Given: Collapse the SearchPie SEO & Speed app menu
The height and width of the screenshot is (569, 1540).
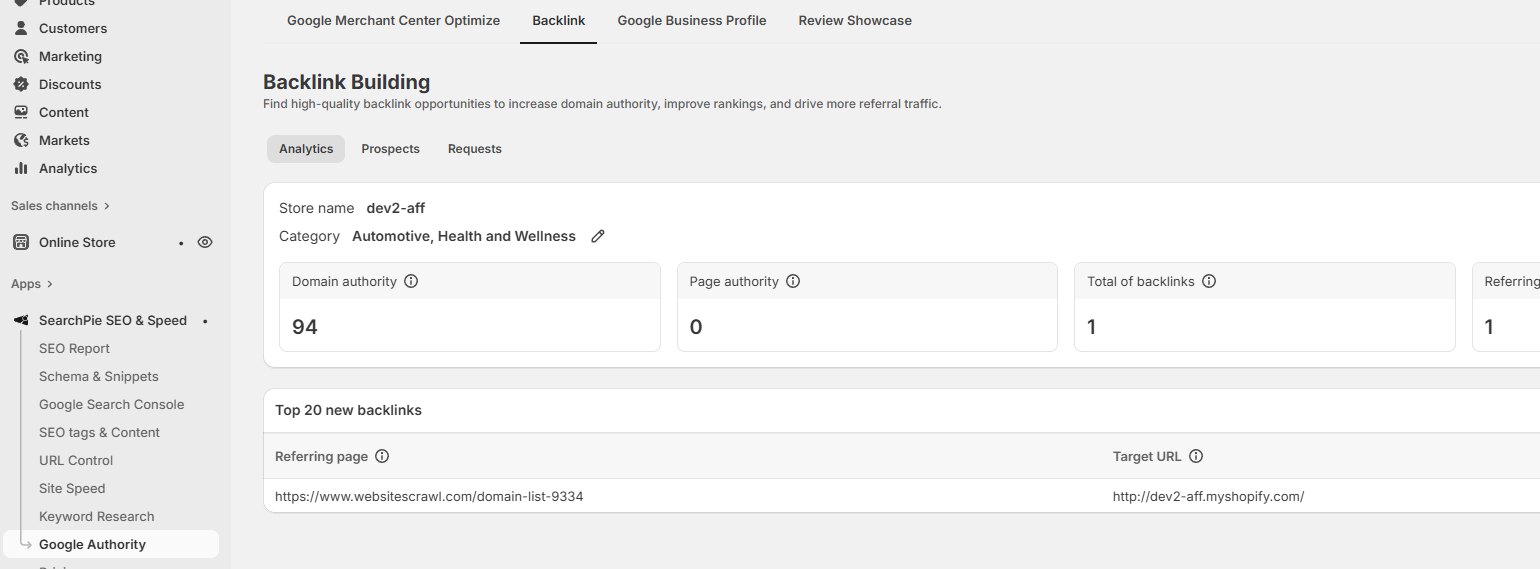Looking at the screenshot, I should coord(112,321).
